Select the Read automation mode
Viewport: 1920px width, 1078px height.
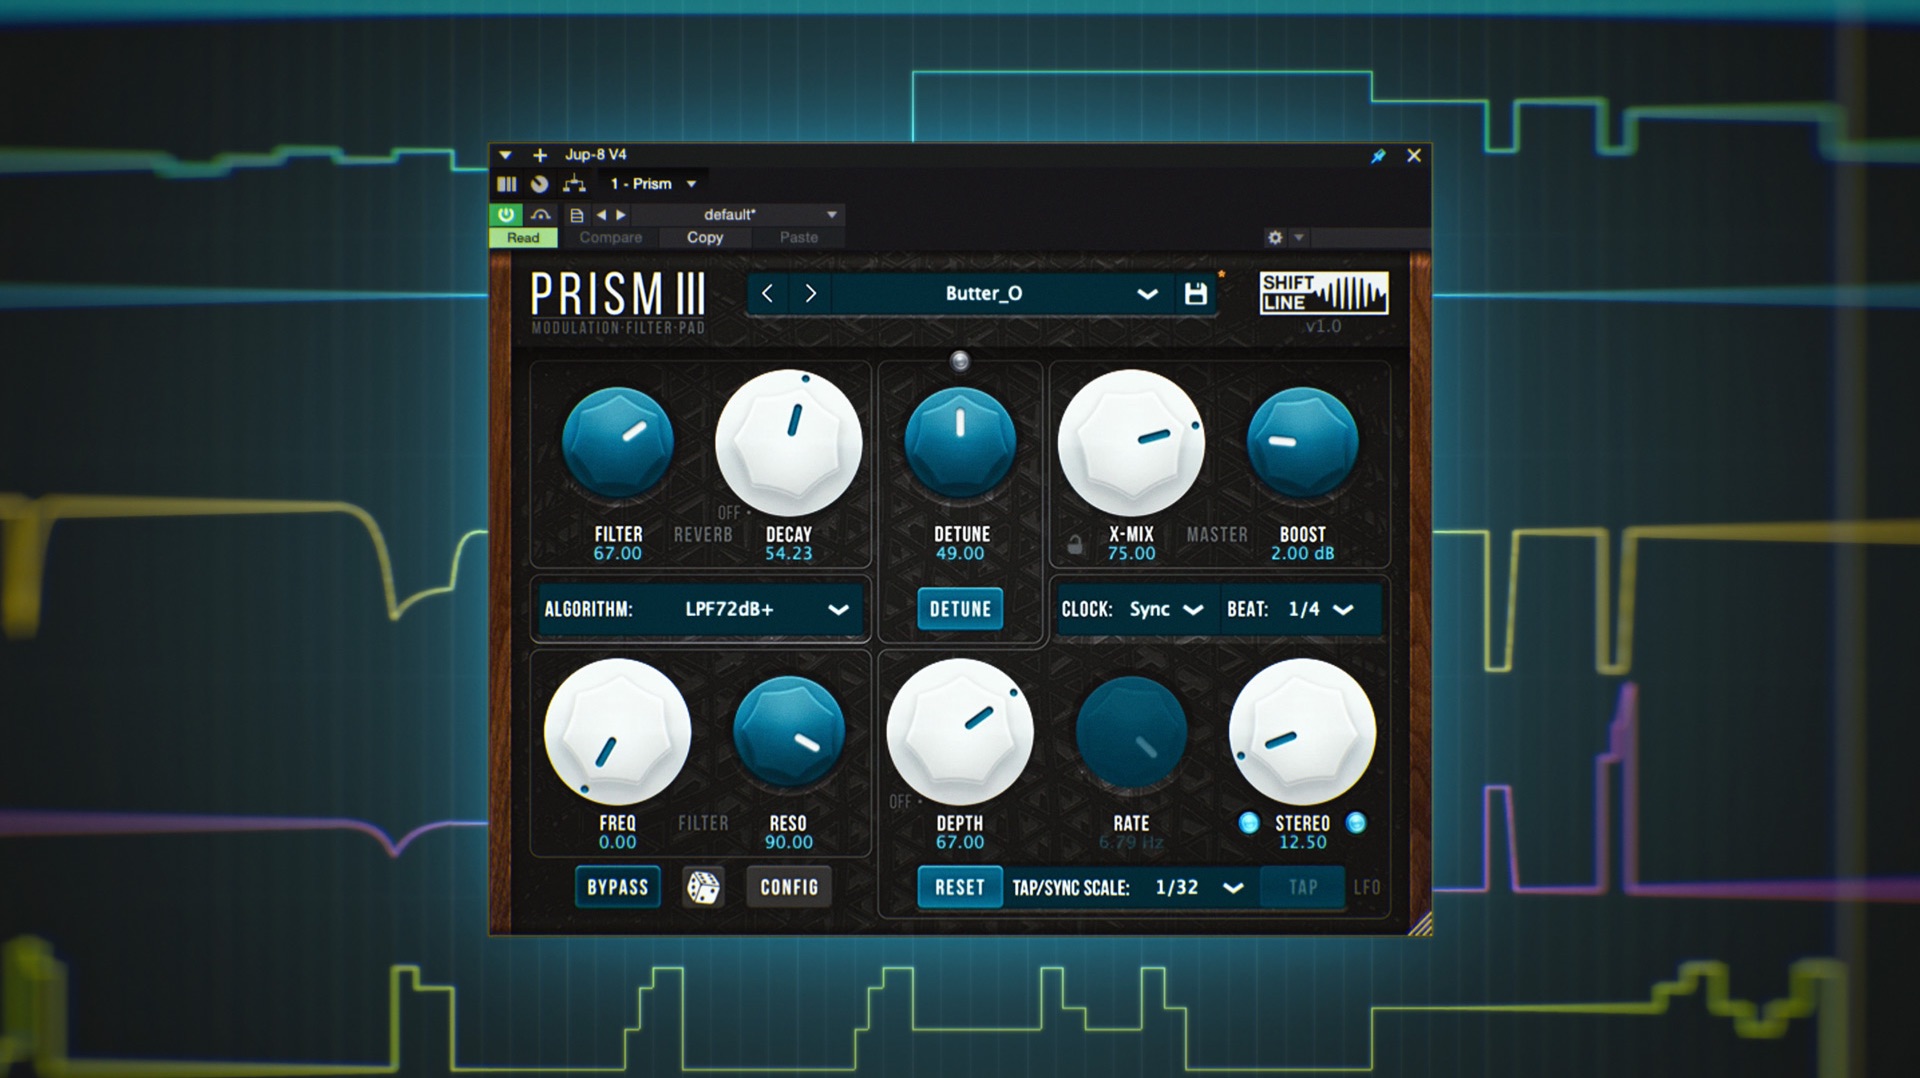coord(523,238)
